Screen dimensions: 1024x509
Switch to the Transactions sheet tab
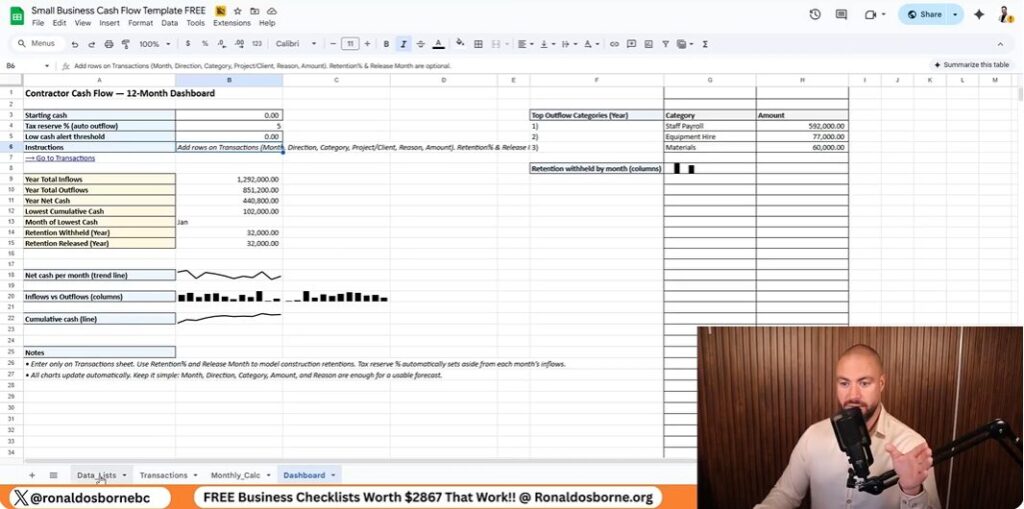click(x=163, y=475)
